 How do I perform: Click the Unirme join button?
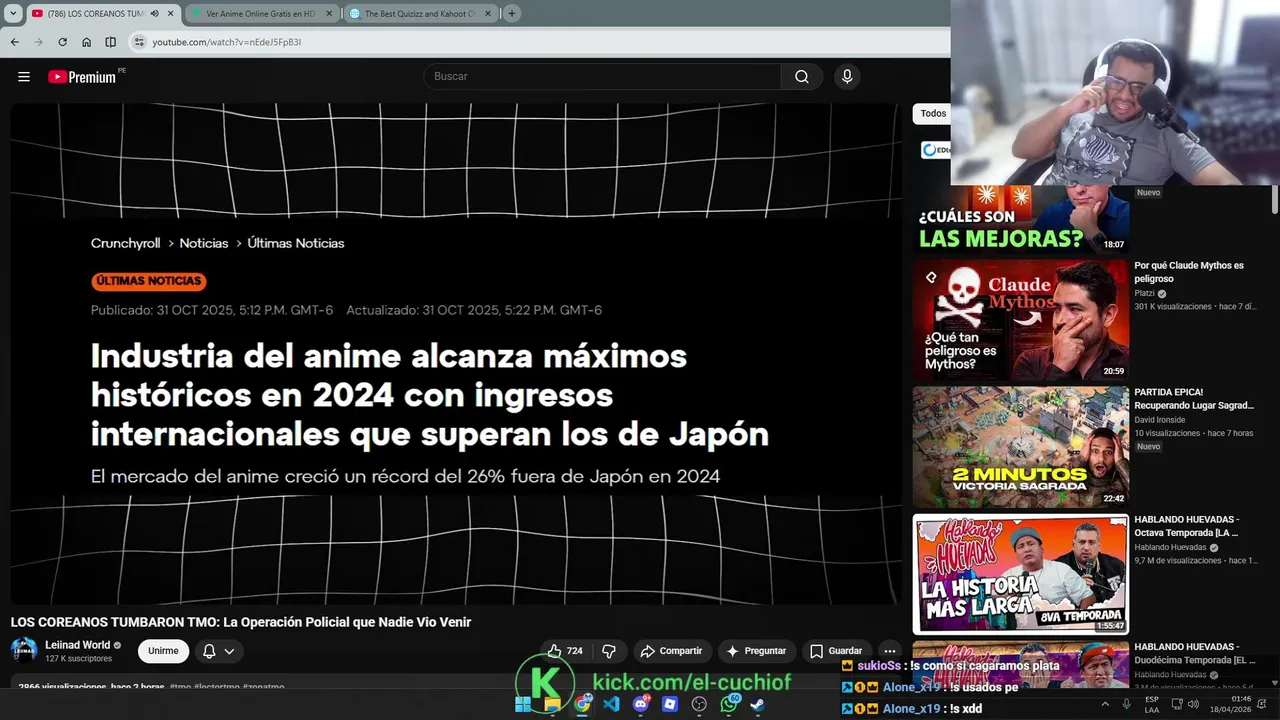click(x=163, y=651)
